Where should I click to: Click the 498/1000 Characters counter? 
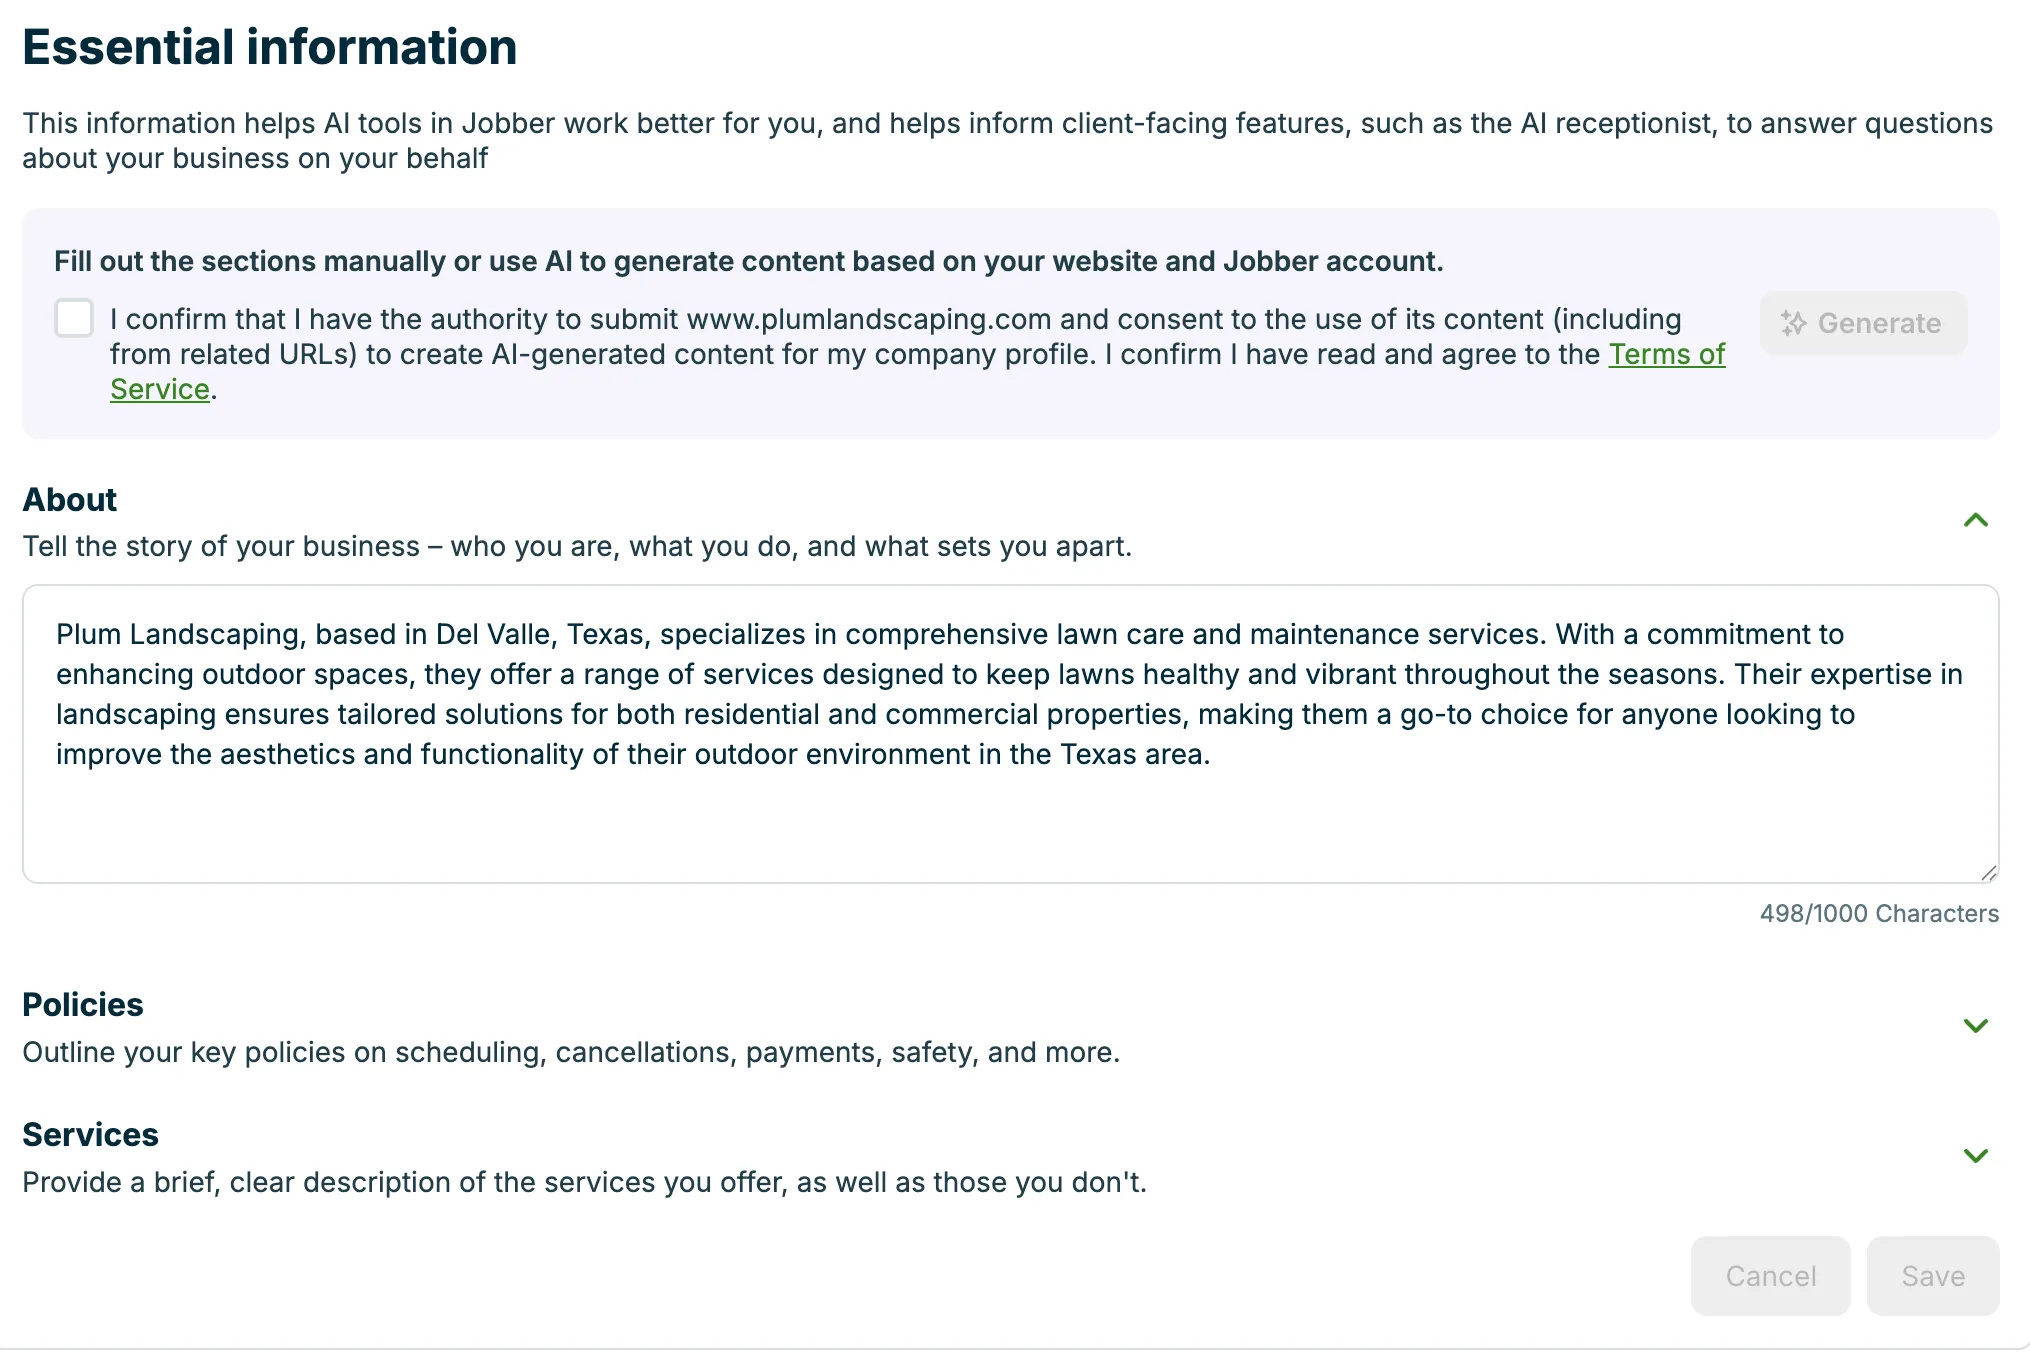[x=1879, y=913]
